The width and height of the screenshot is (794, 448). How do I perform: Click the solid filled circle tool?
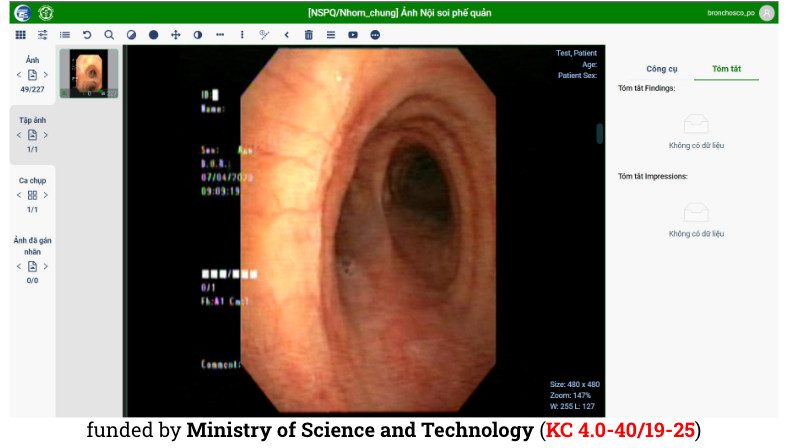click(x=153, y=34)
